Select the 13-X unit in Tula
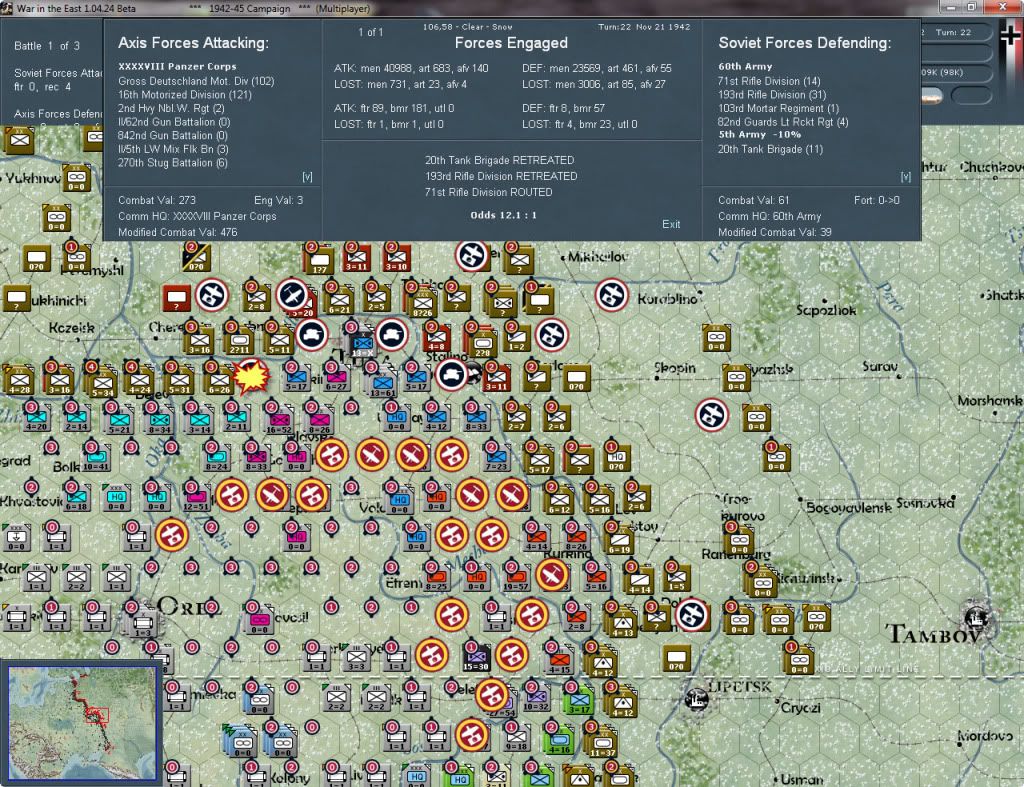 point(362,344)
